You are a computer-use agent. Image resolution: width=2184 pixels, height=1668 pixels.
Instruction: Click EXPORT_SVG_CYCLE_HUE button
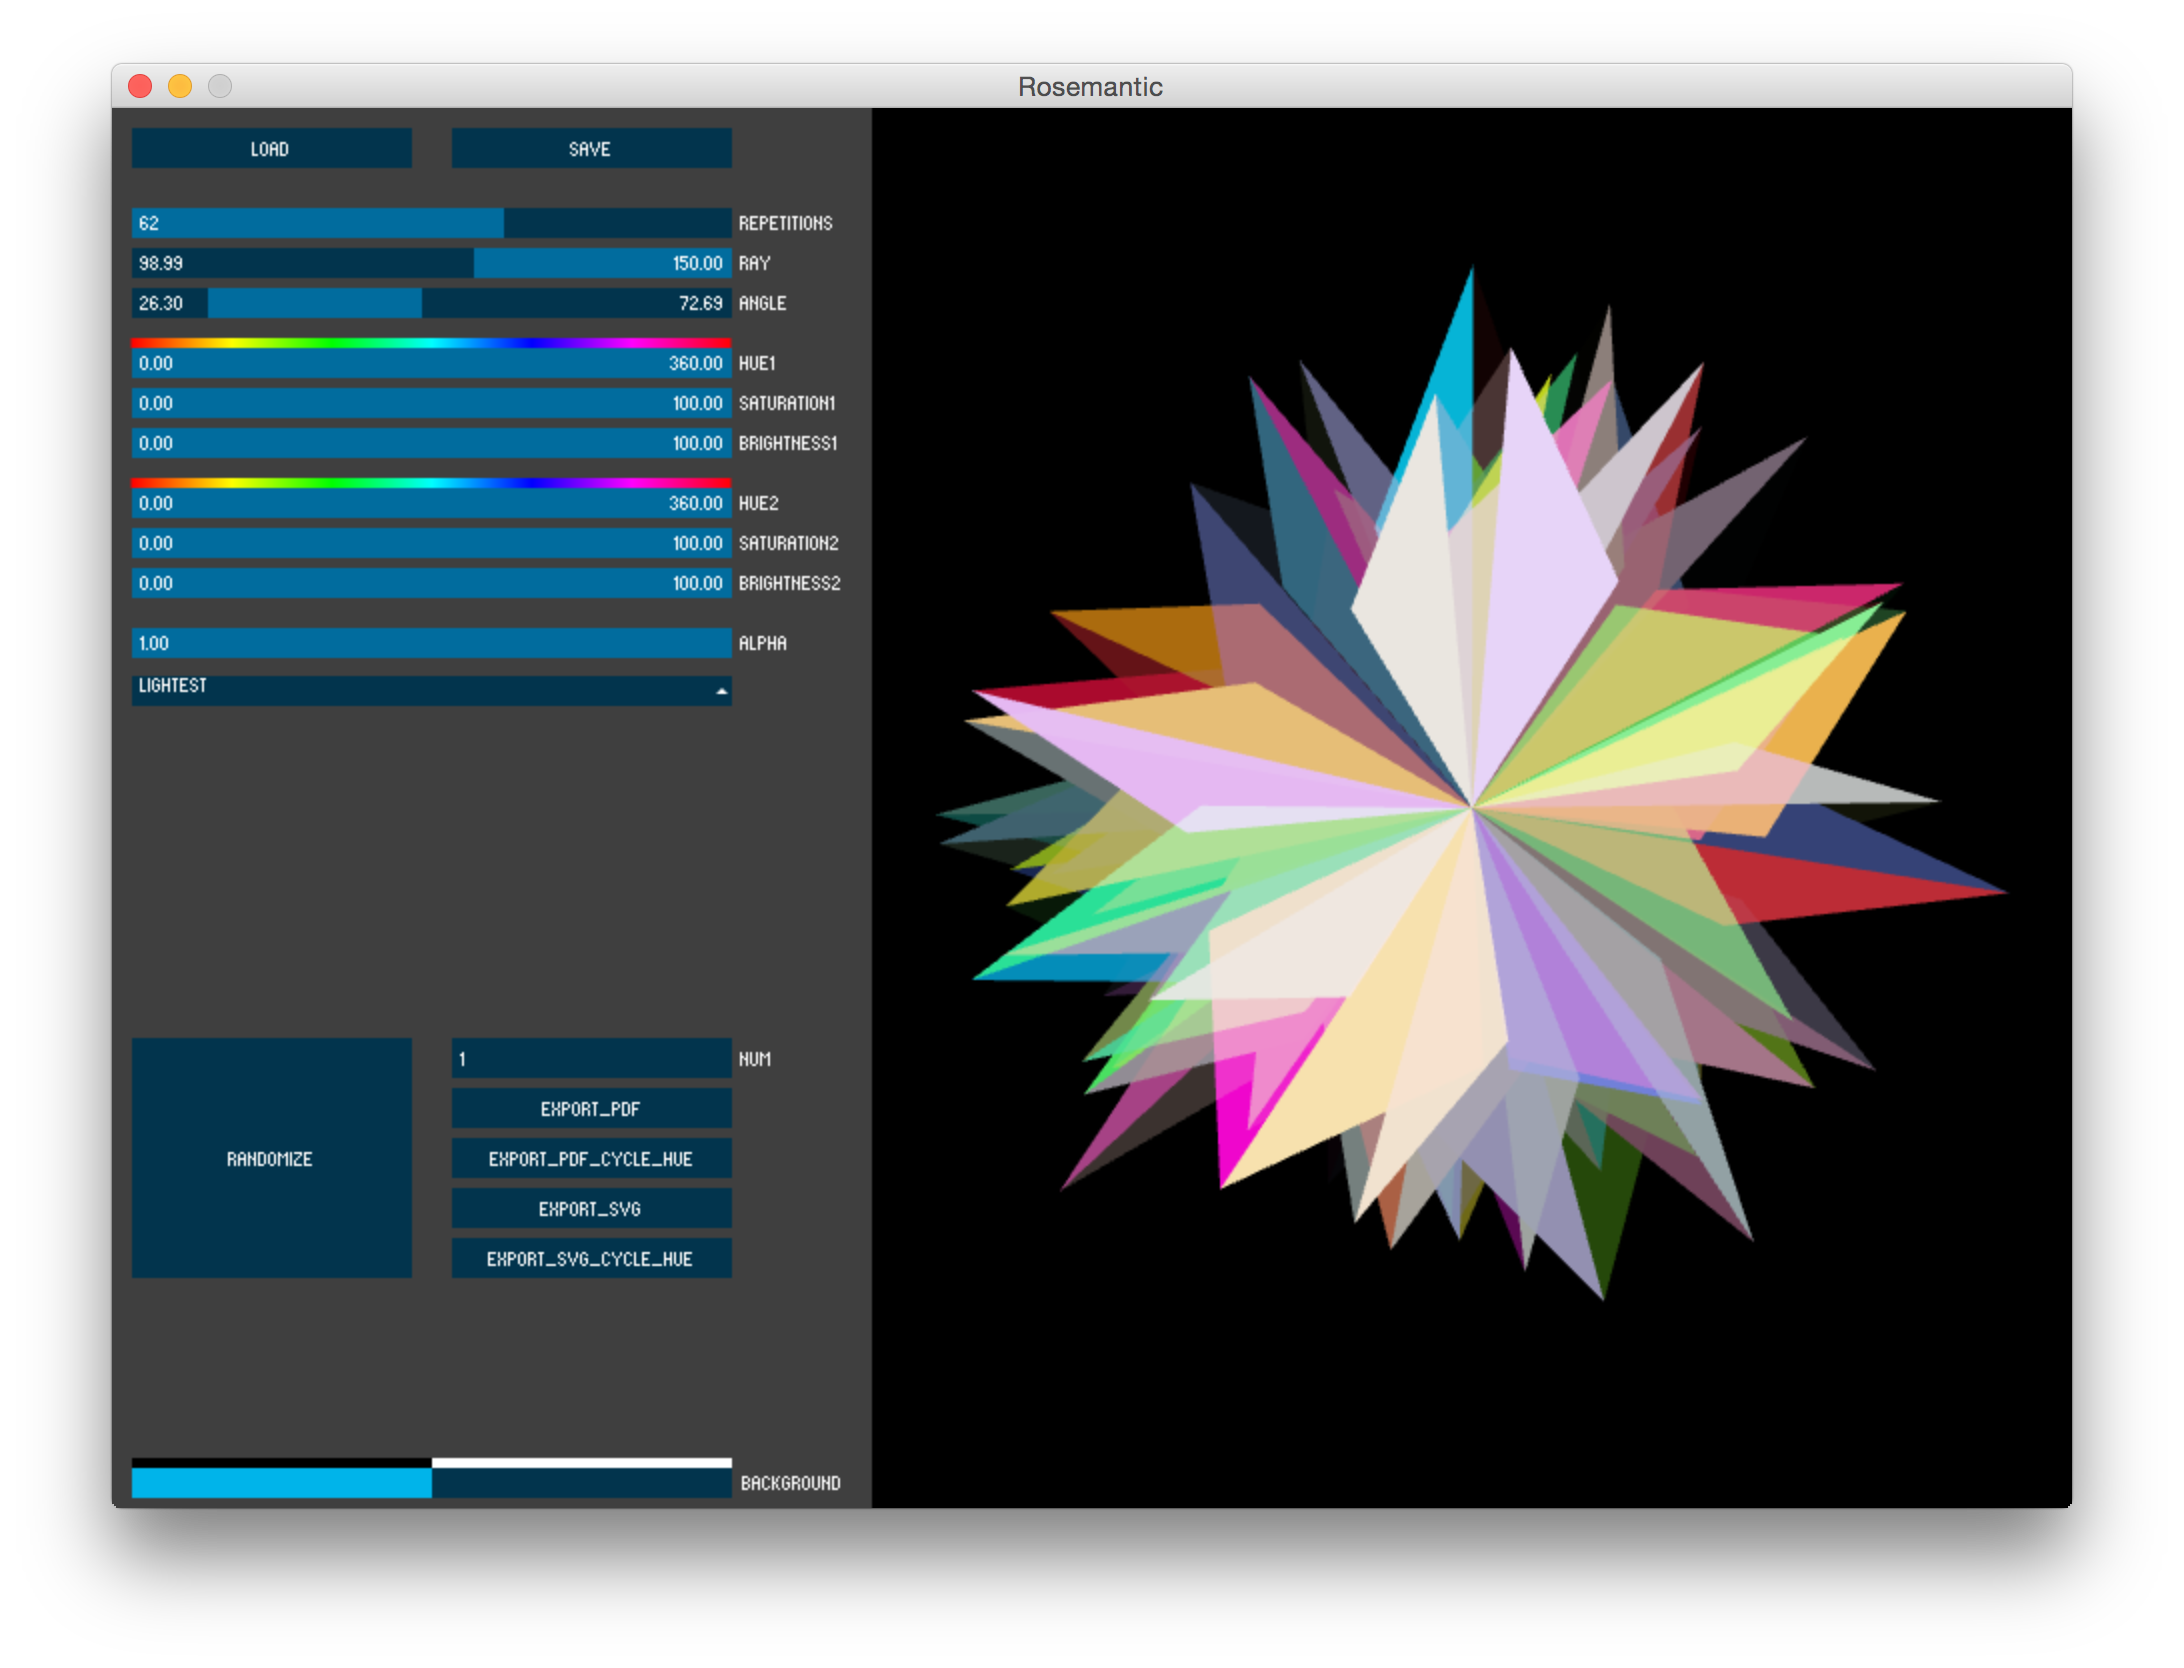point(591,1258)
